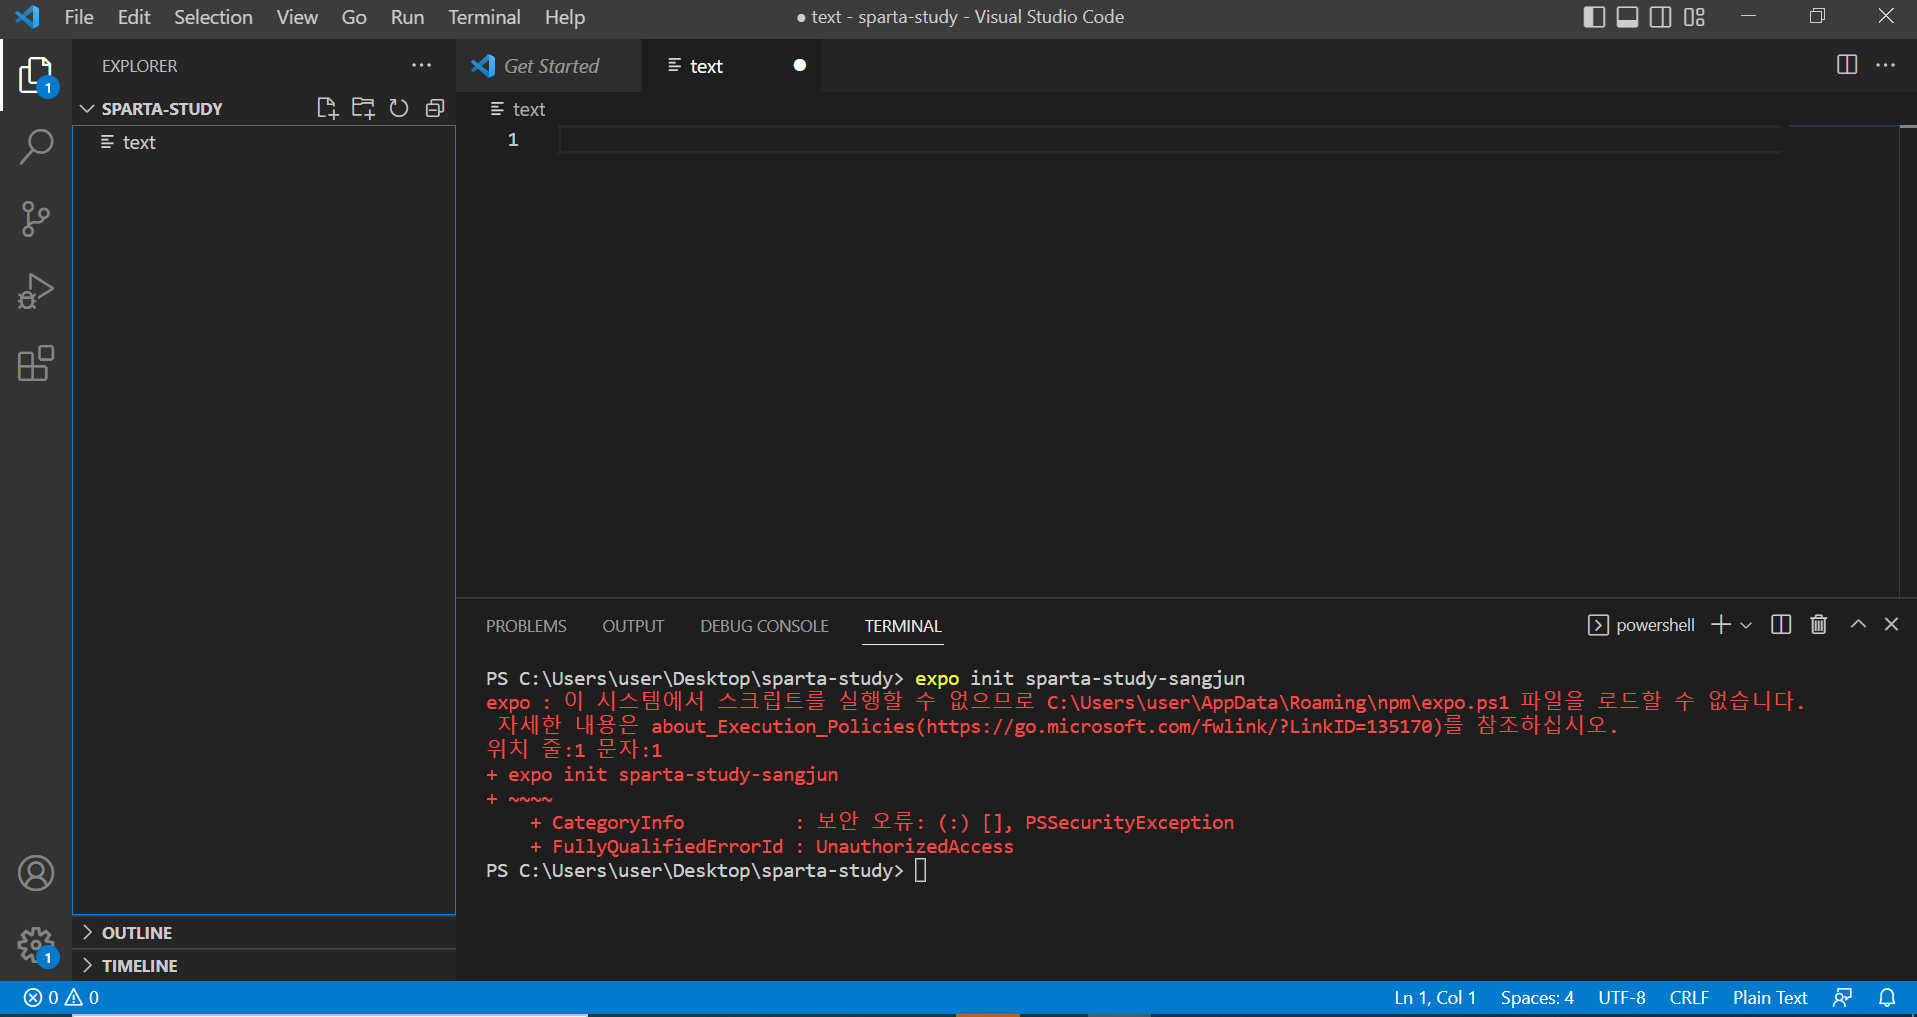Open the Accounts menu

[36, 873]
